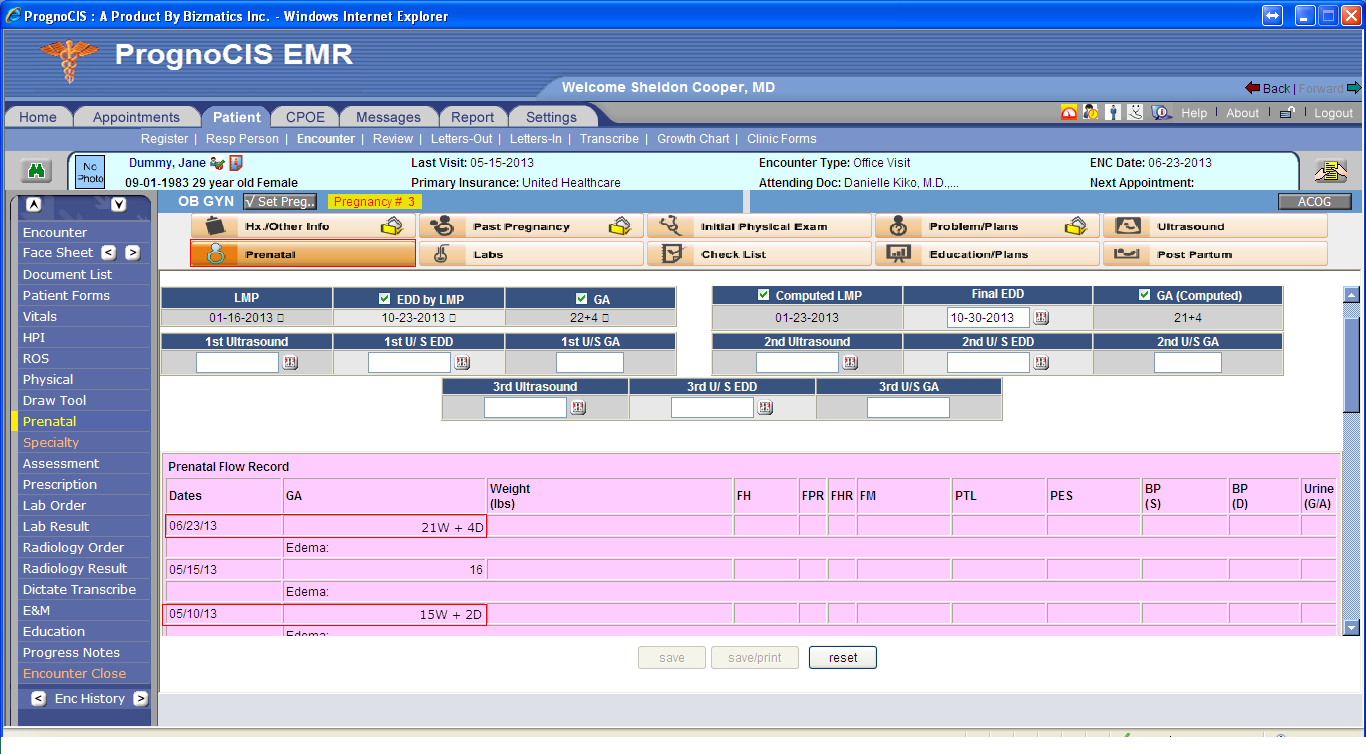Click the Final EDD date field
The height and width of the screenshot is (754, 1366).
pos(988,317)
